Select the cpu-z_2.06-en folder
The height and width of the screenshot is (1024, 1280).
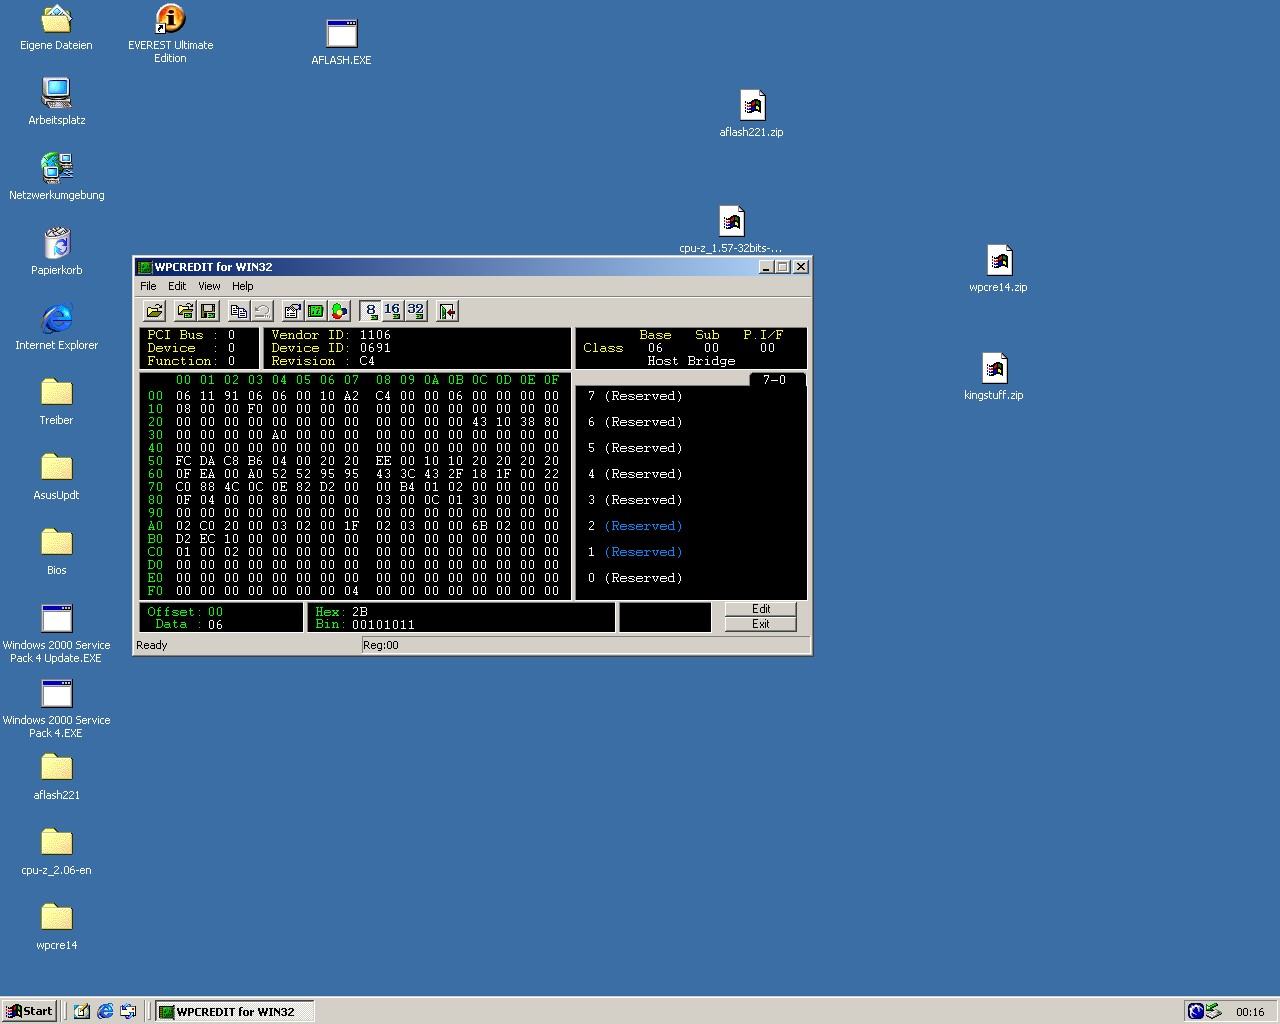[x=57, y=852]
